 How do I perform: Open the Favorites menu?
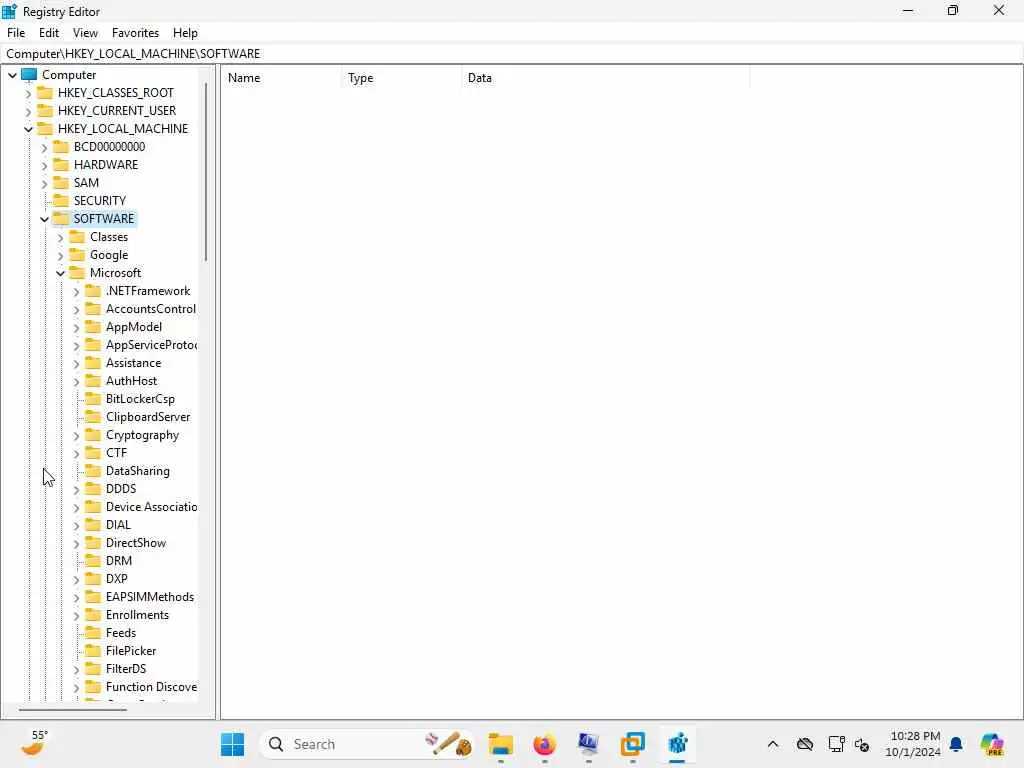tap(135, 33)
